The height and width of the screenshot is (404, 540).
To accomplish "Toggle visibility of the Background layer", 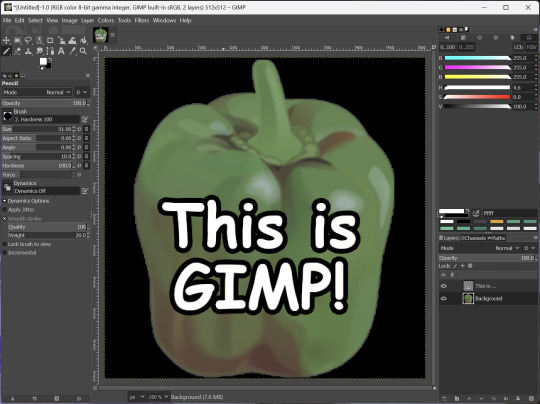I will tap(444, 299).
